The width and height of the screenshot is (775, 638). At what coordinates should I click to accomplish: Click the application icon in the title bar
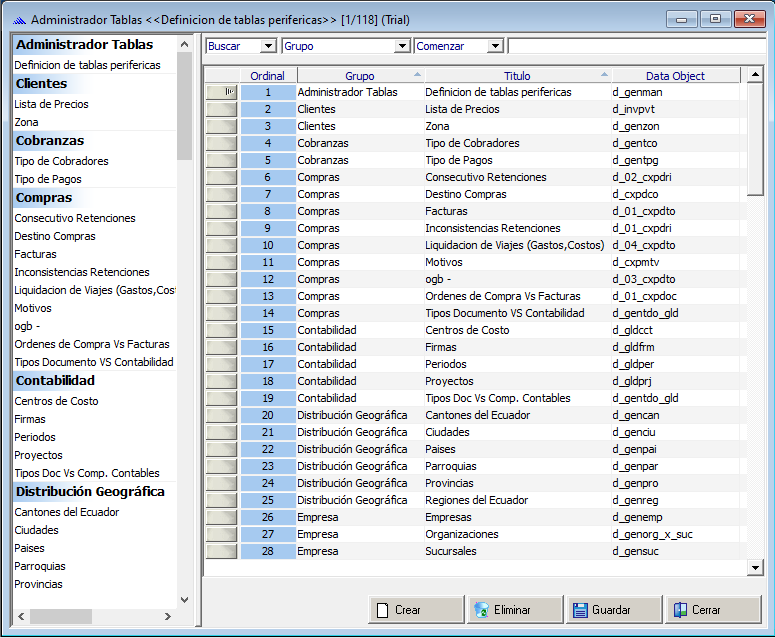18,19
